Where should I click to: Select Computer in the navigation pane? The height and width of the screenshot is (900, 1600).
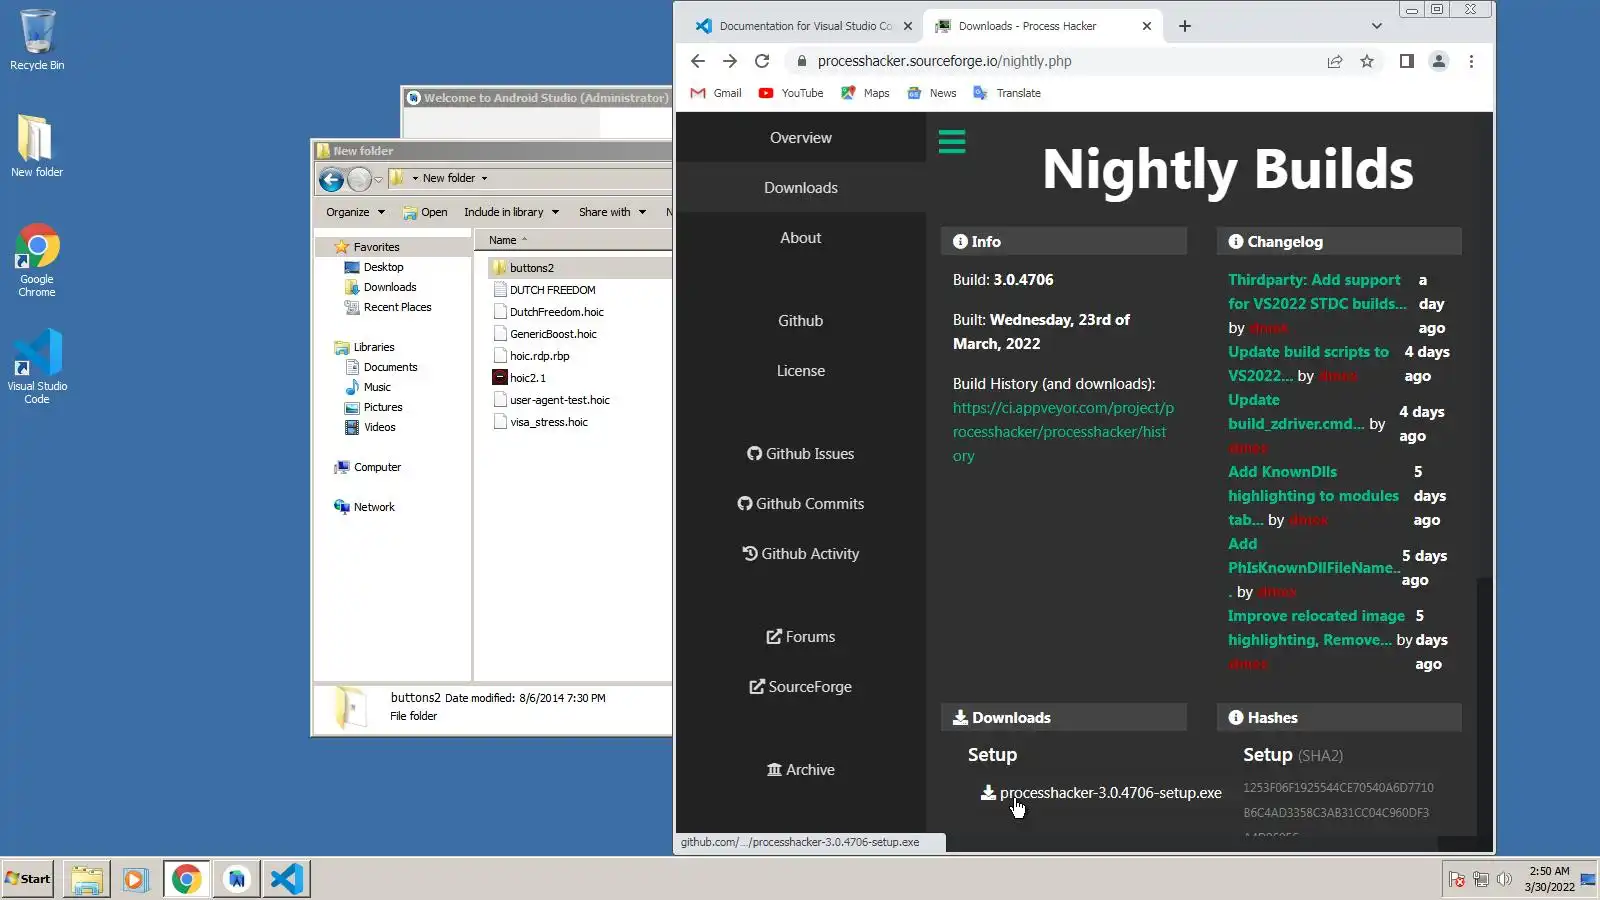(x=367, y=467)
